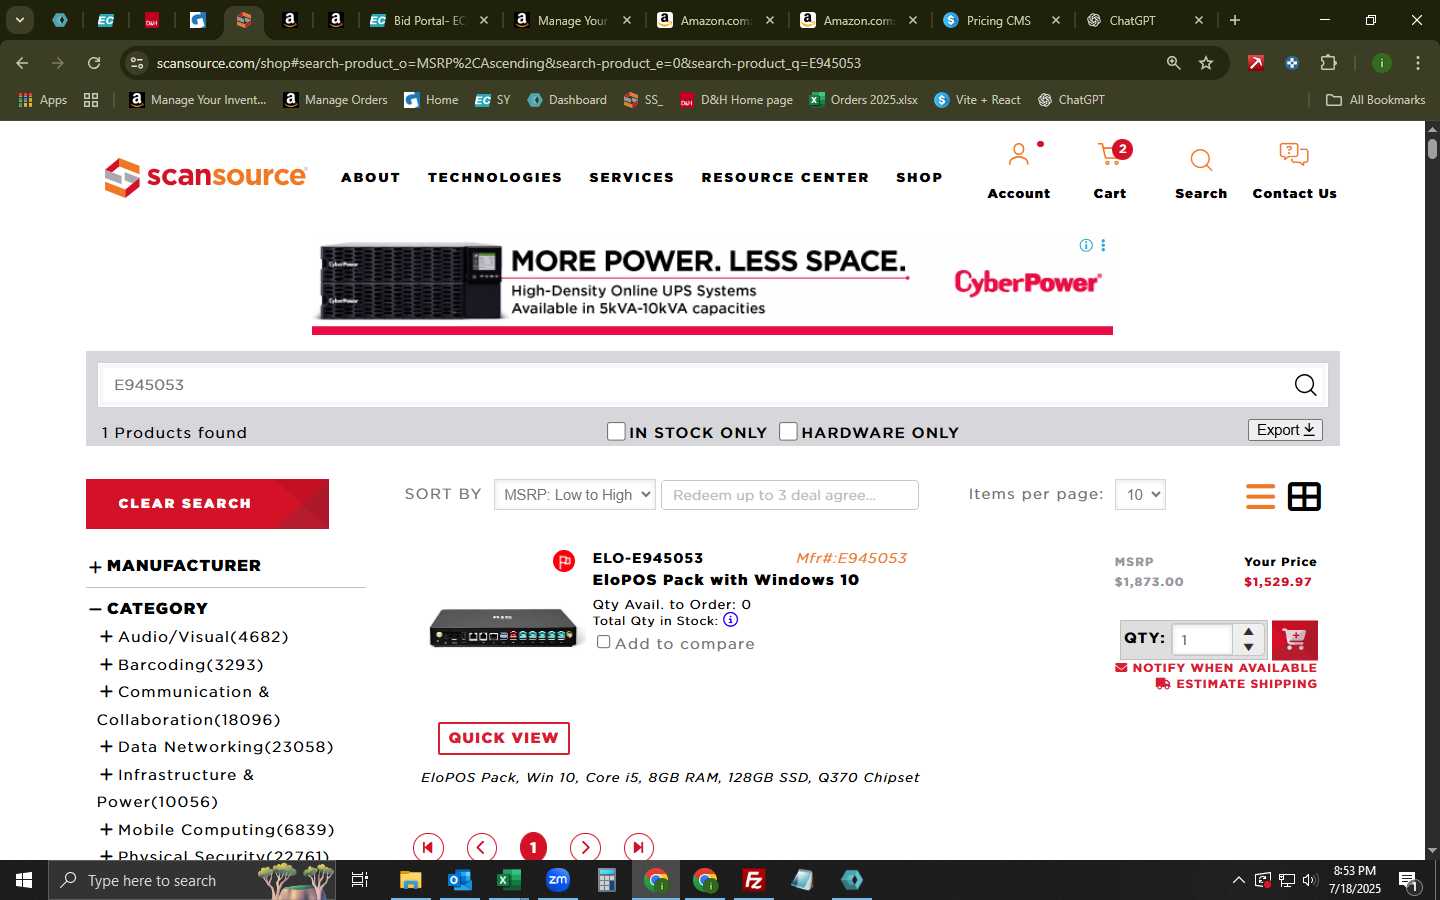The image size is (1440, 900).
Task: Click the Estimate Shipping link
Action: [1236, 684]
